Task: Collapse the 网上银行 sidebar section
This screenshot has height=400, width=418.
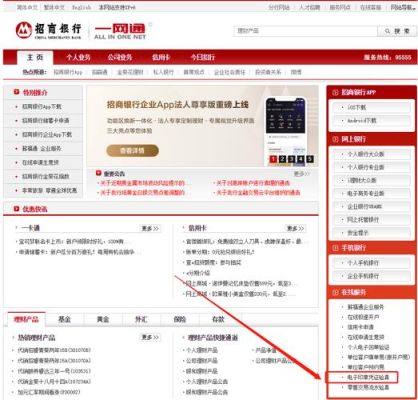Action: [335, 139]
